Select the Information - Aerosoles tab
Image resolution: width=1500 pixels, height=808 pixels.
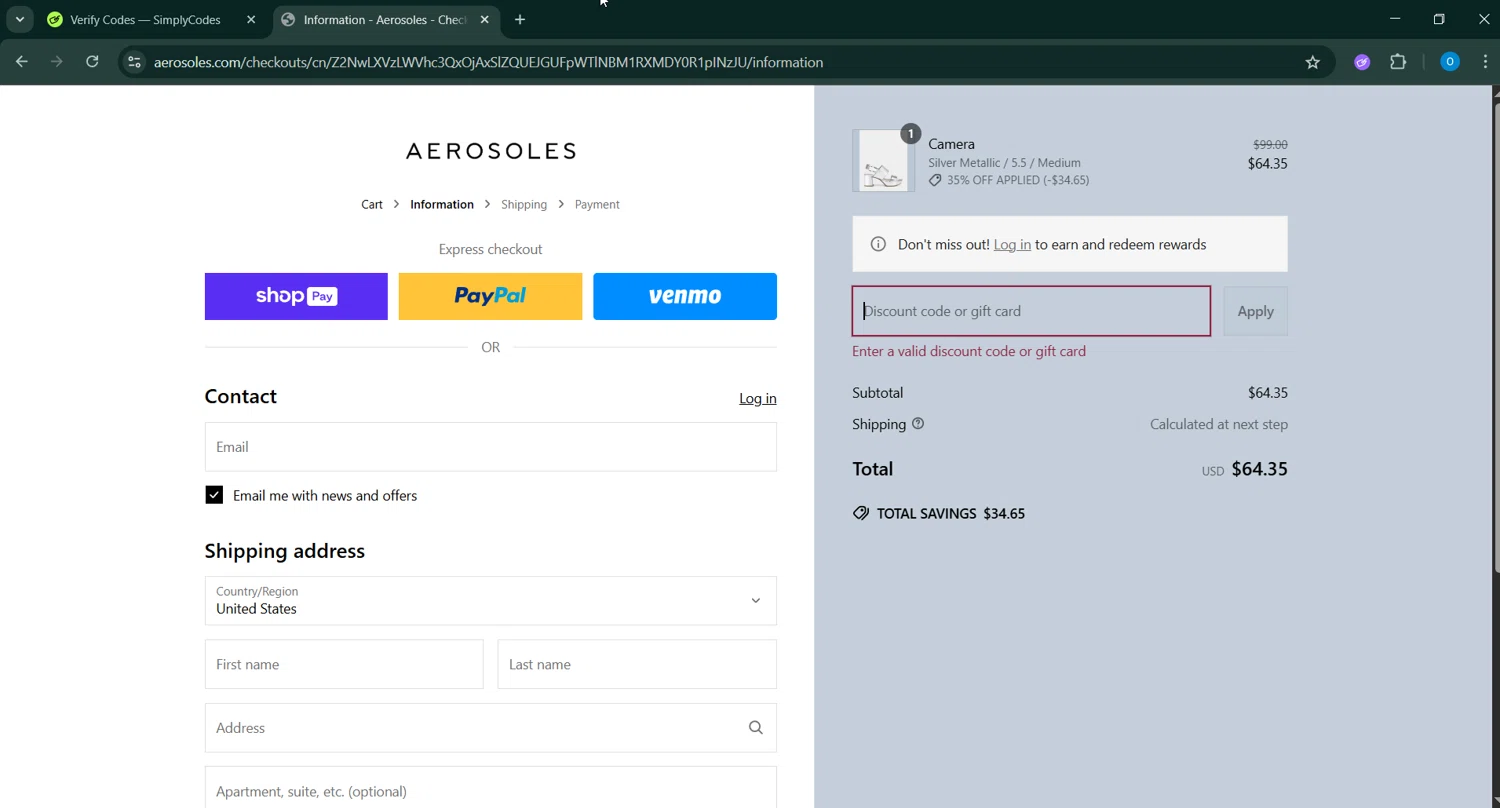pos(385,19)
